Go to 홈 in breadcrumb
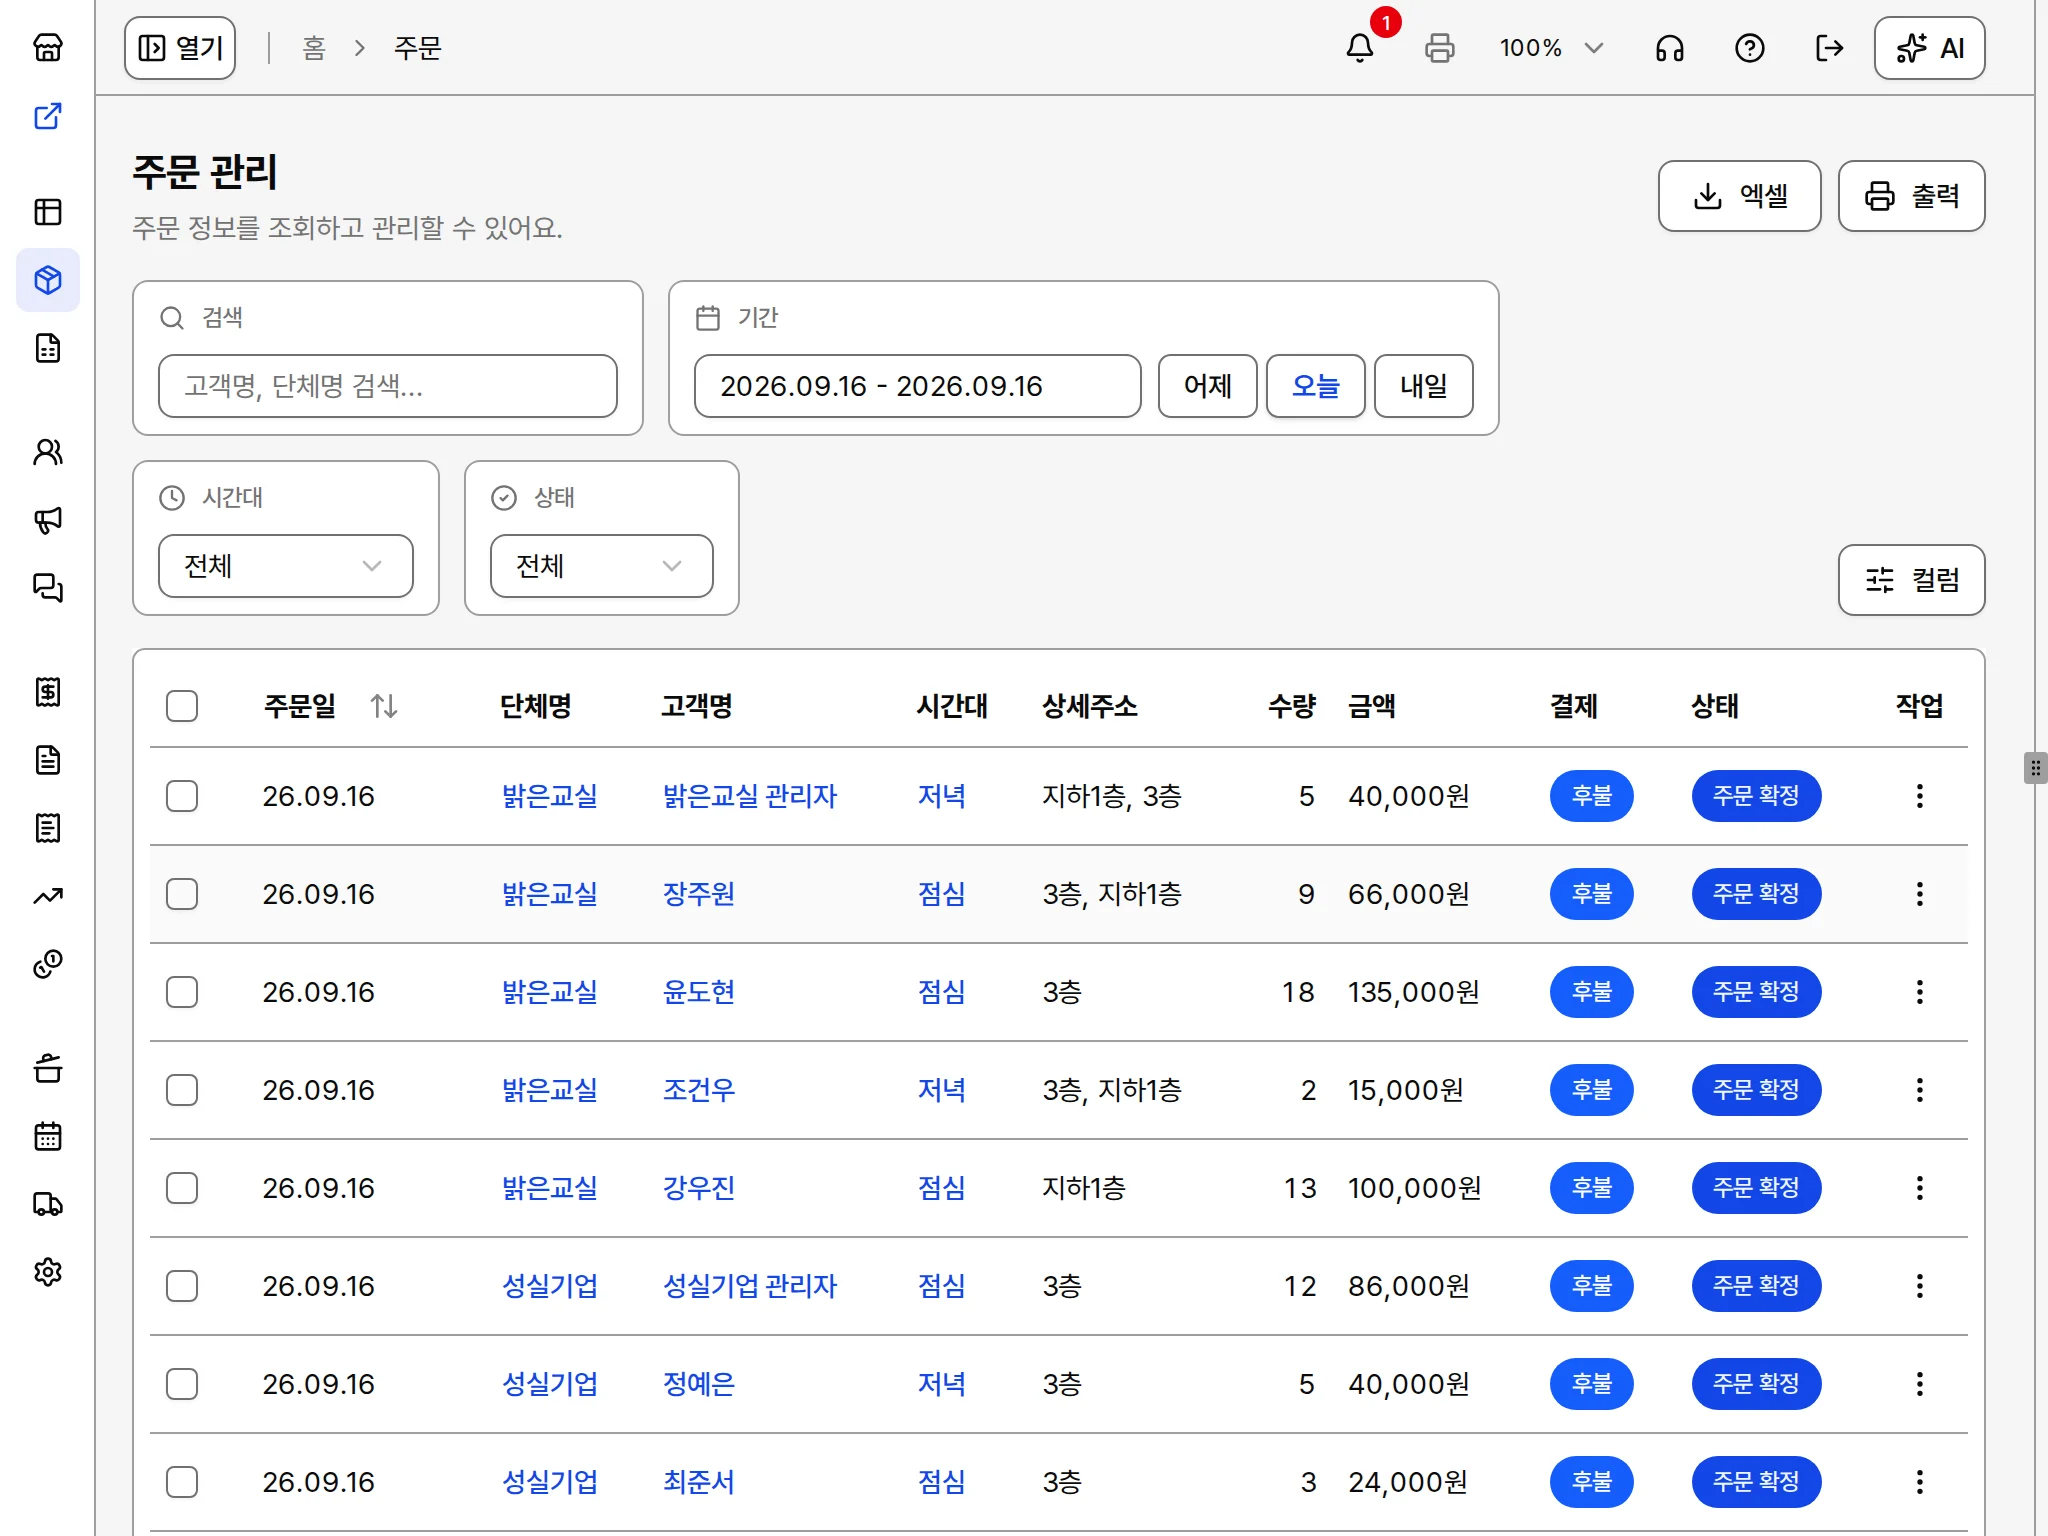Image resolution: width=2048 pixels, height=1536 pixels. point(314,48)
